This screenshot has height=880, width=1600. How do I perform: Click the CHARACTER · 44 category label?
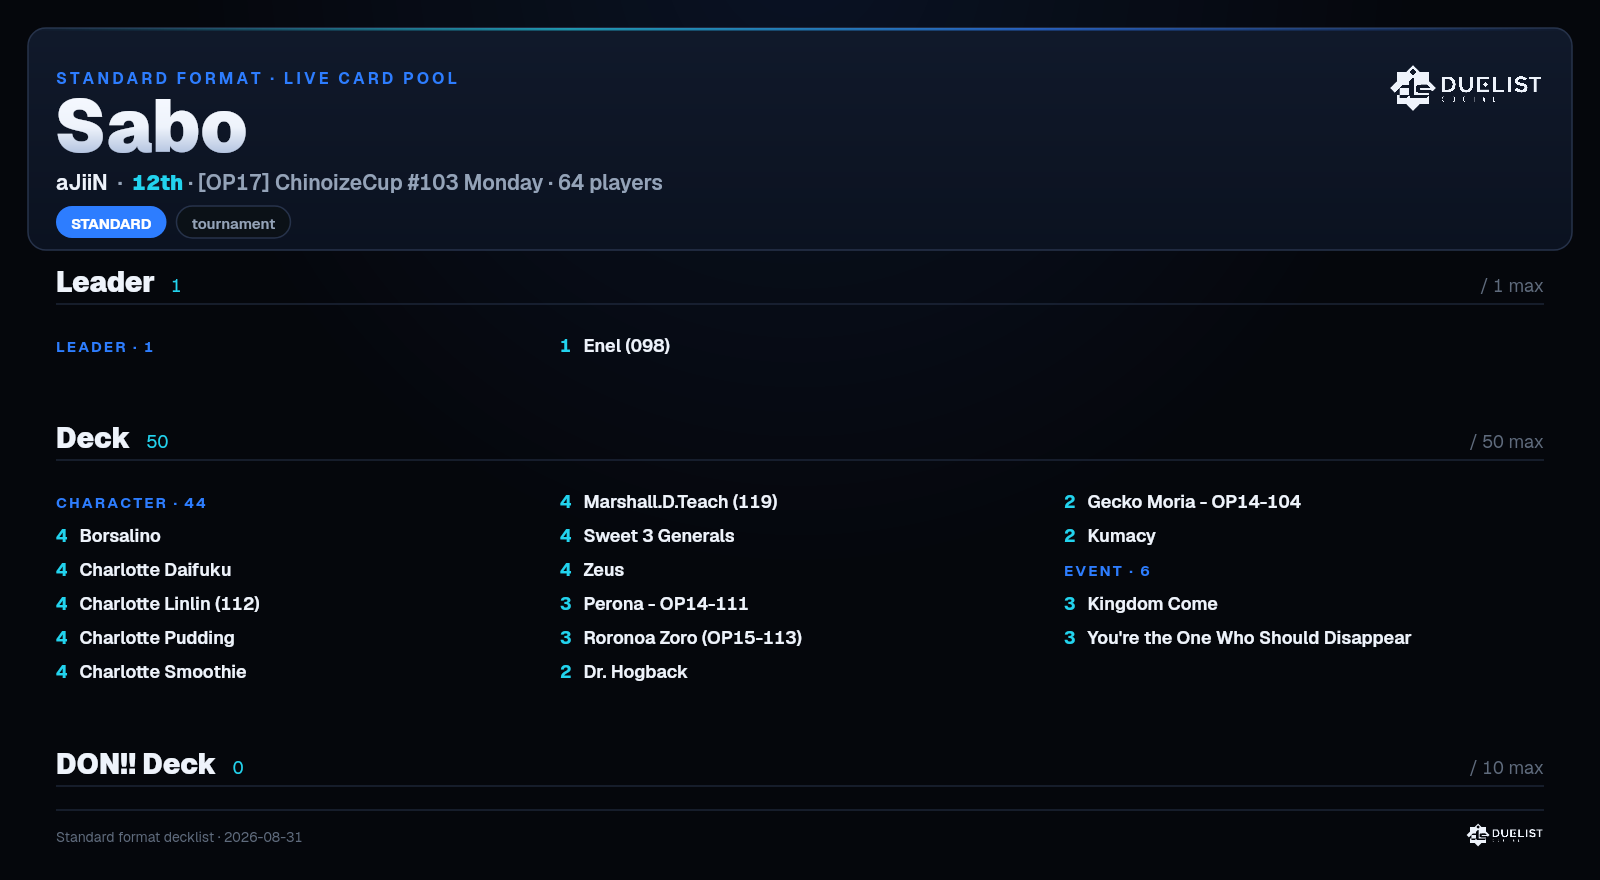click(131, 503)
